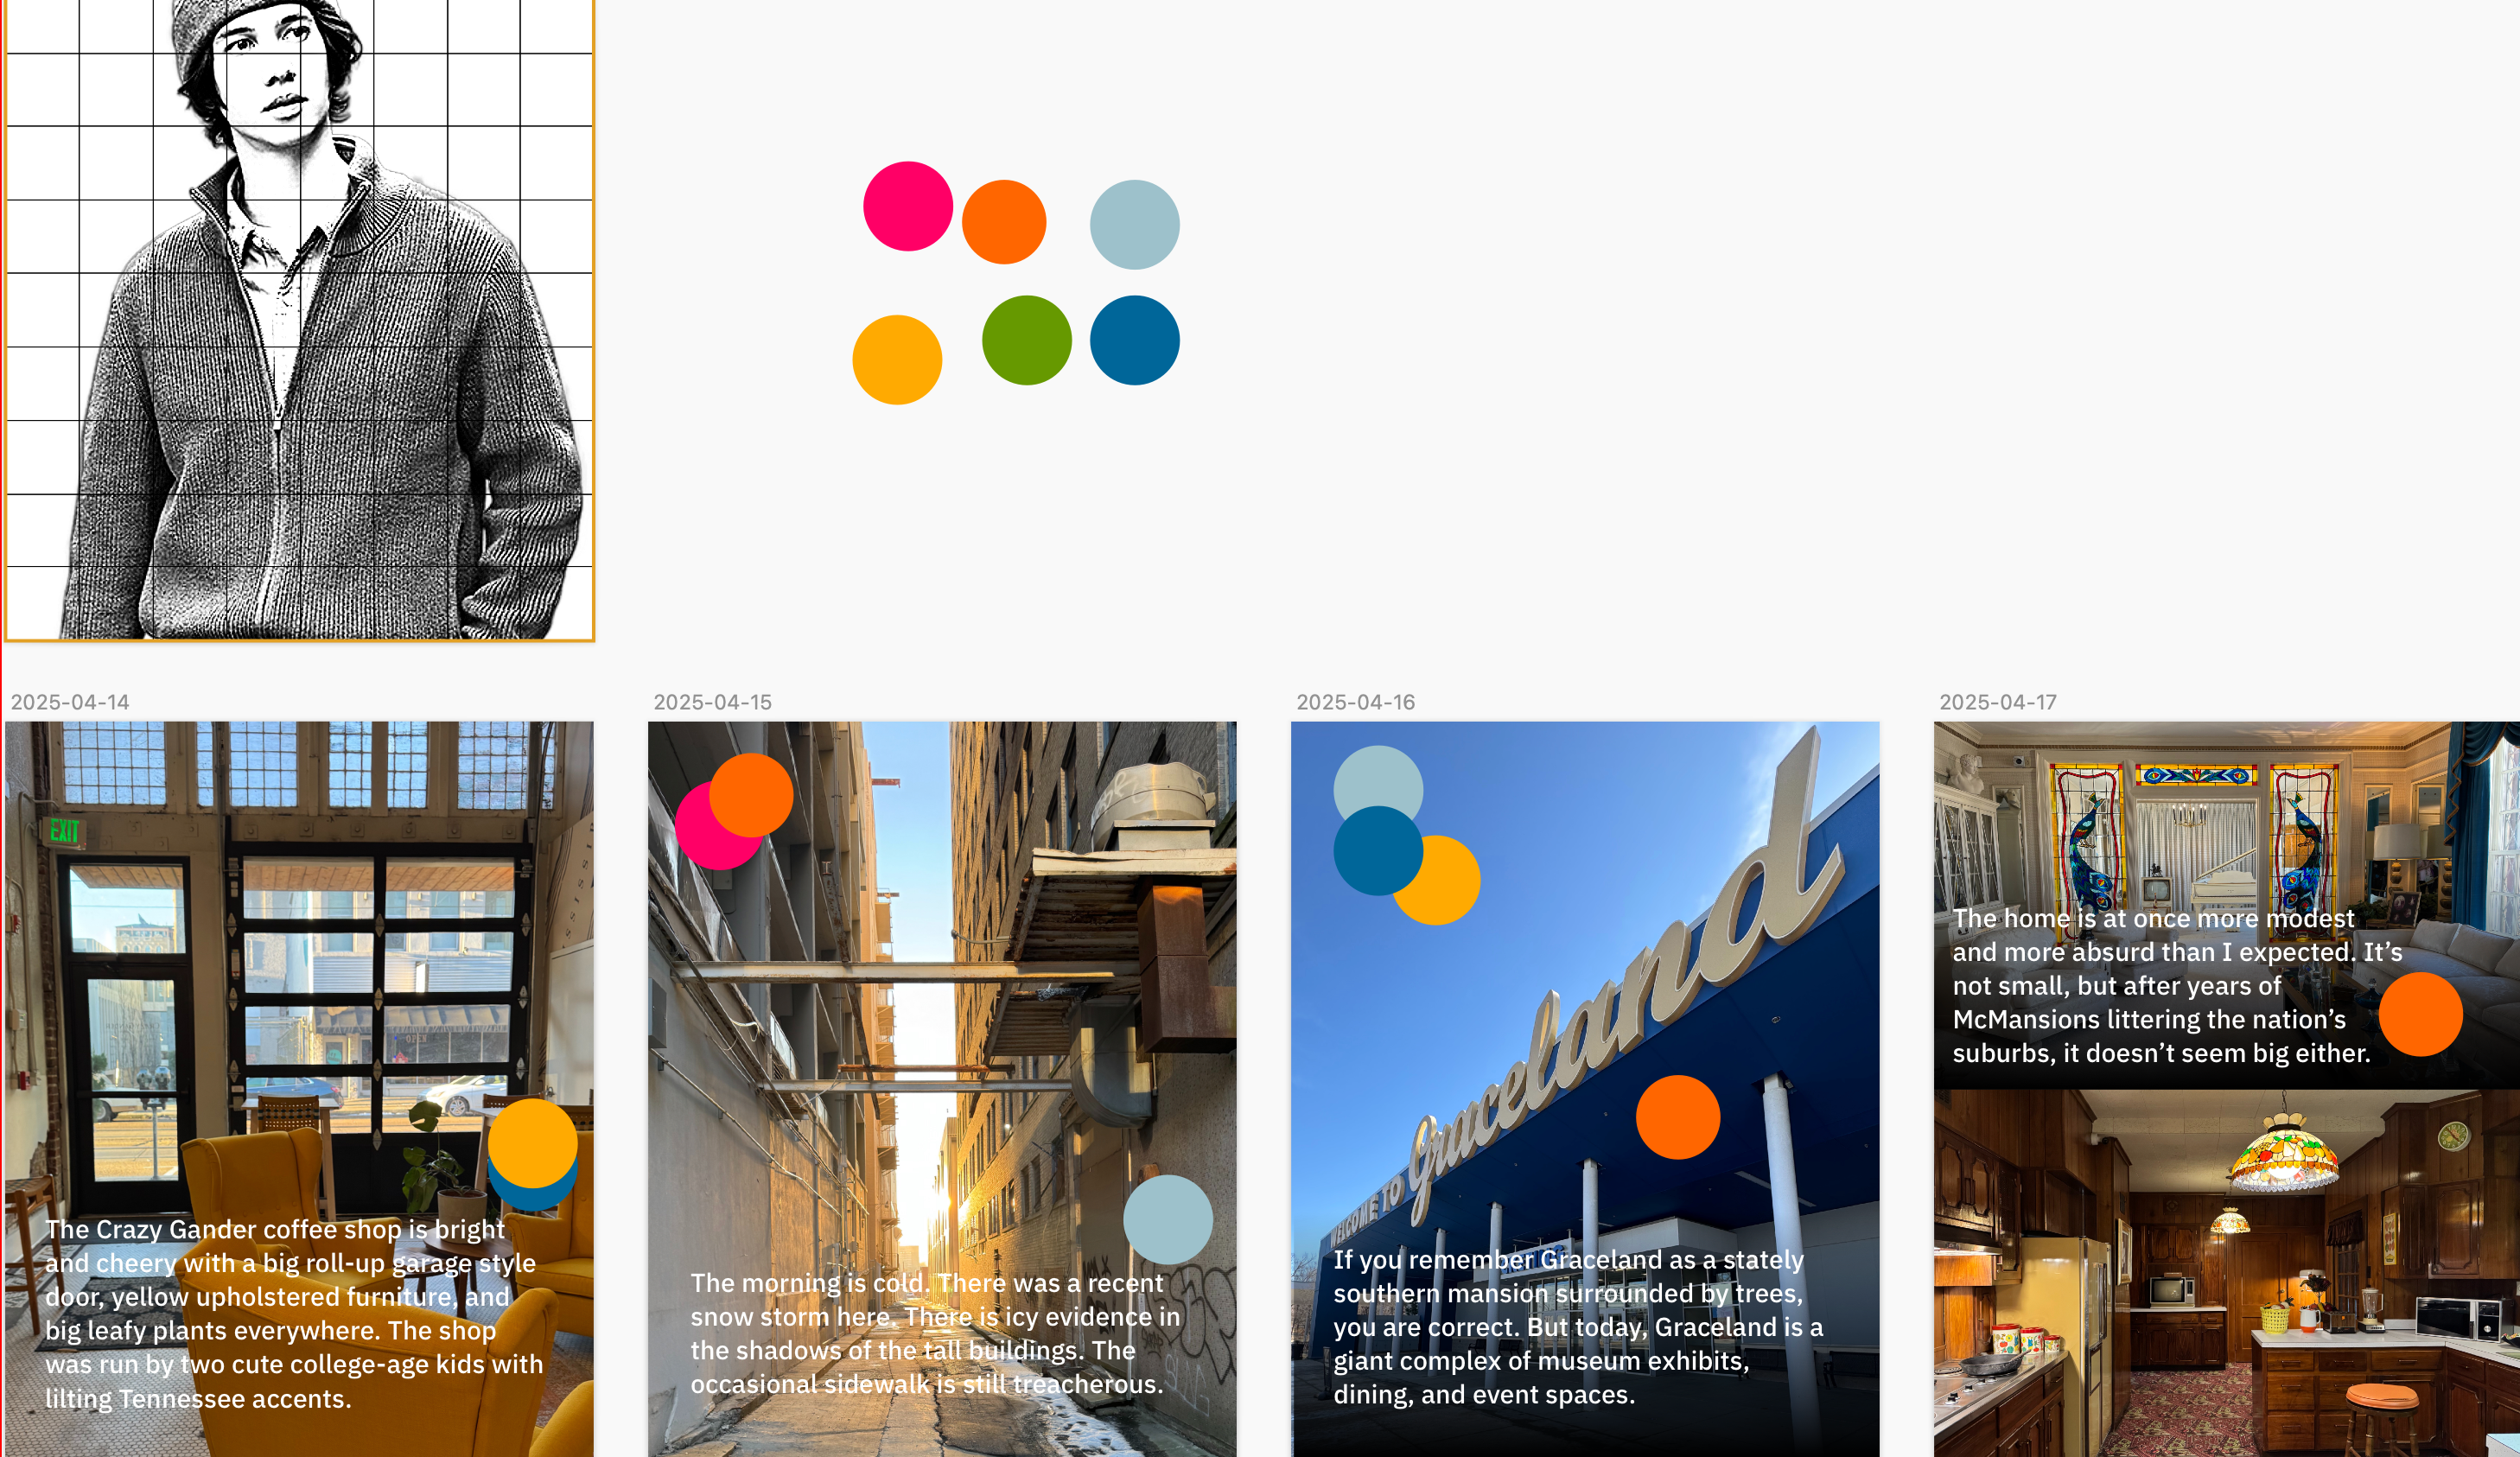Click the orange dot on alley photo
Screen dimensions: 2520x1457
751,795
